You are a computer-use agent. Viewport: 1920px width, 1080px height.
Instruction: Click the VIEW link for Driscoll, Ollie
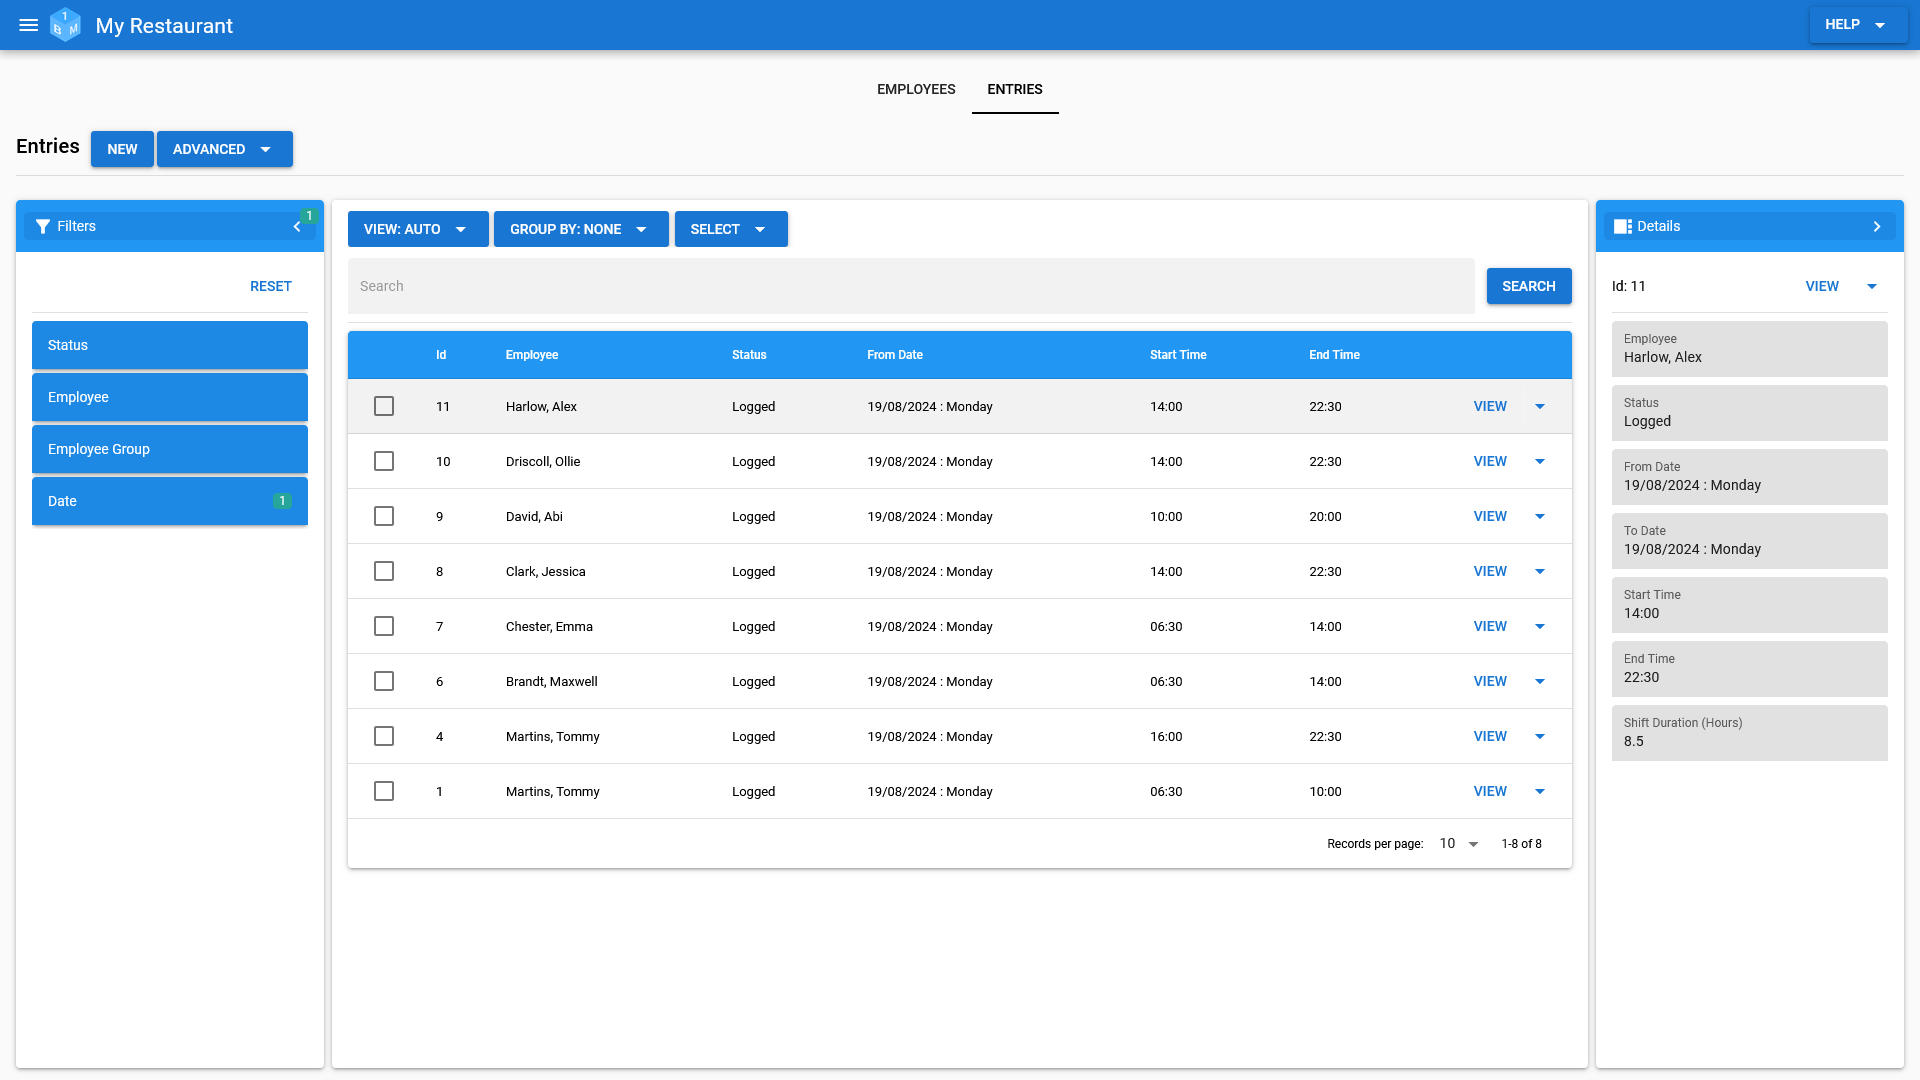point(1490,462)
